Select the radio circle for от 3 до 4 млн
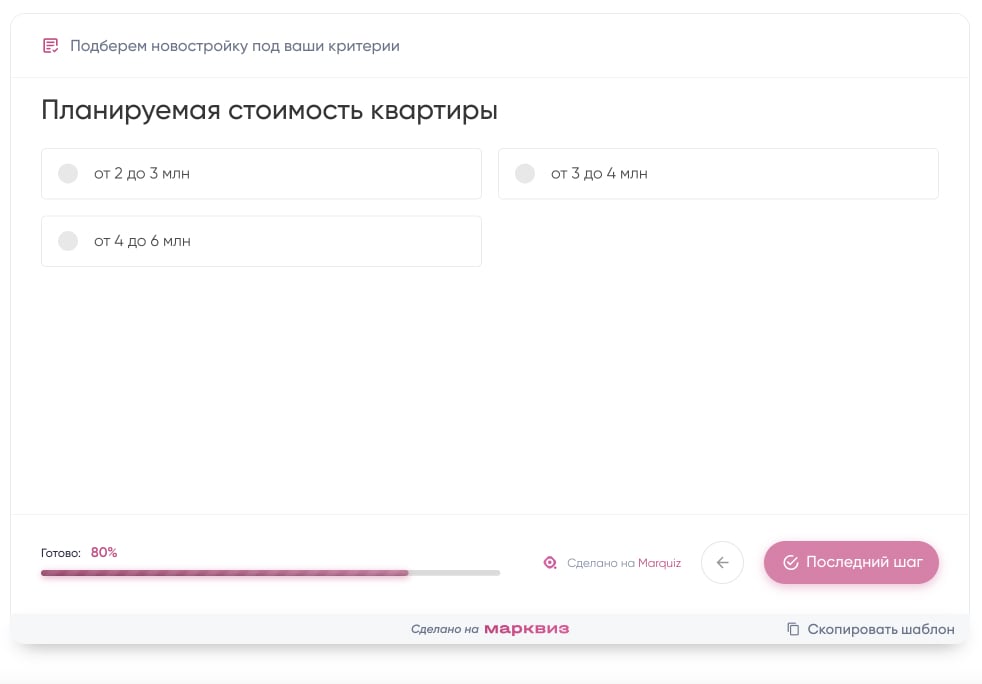The height and width of the screenshot is (684, 982). pyautogui.click(x=525, y=174)
